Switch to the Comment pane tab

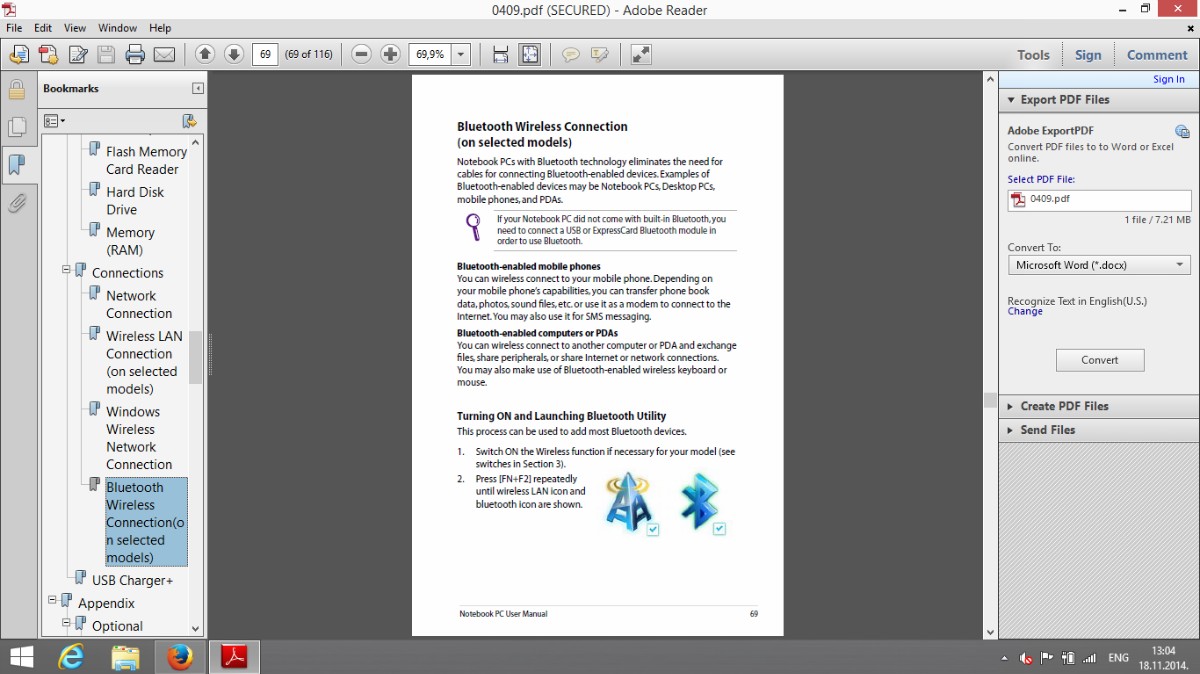pyautogui.click(x=1157, y=55)
